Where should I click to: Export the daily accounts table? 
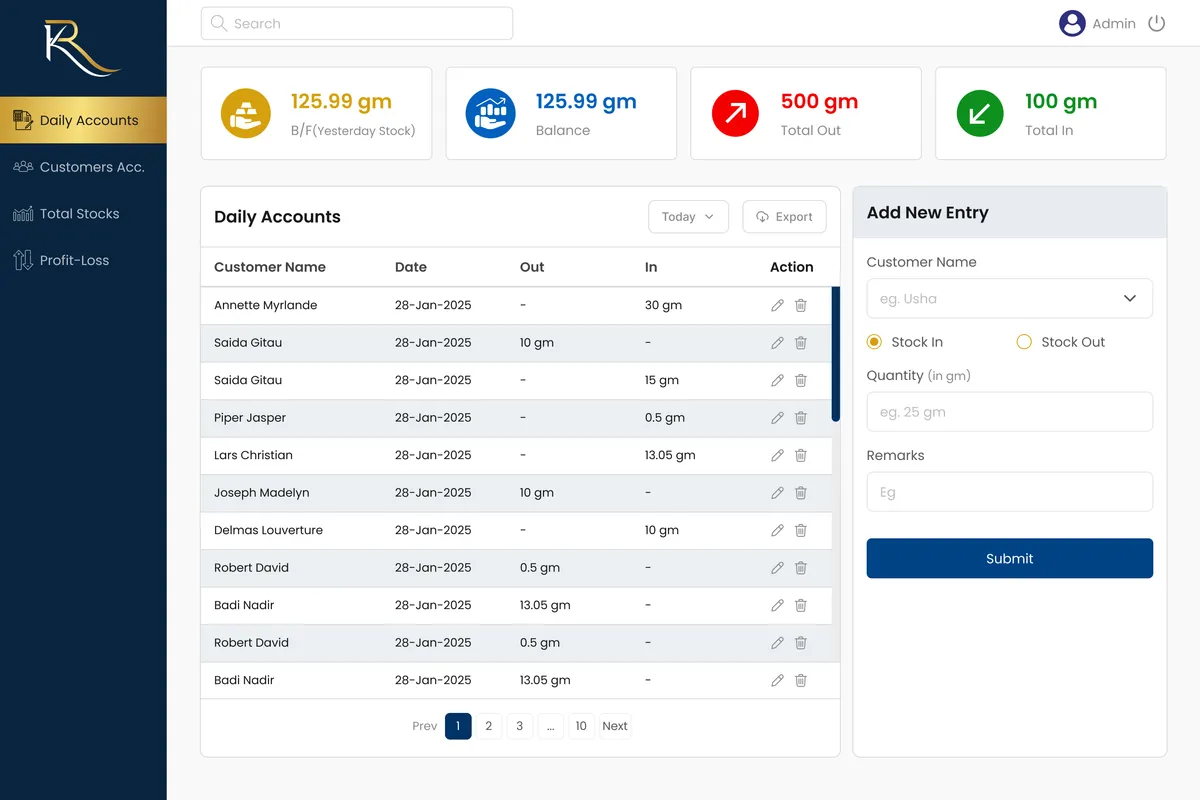pyautogui.click(x=784, y=217)
